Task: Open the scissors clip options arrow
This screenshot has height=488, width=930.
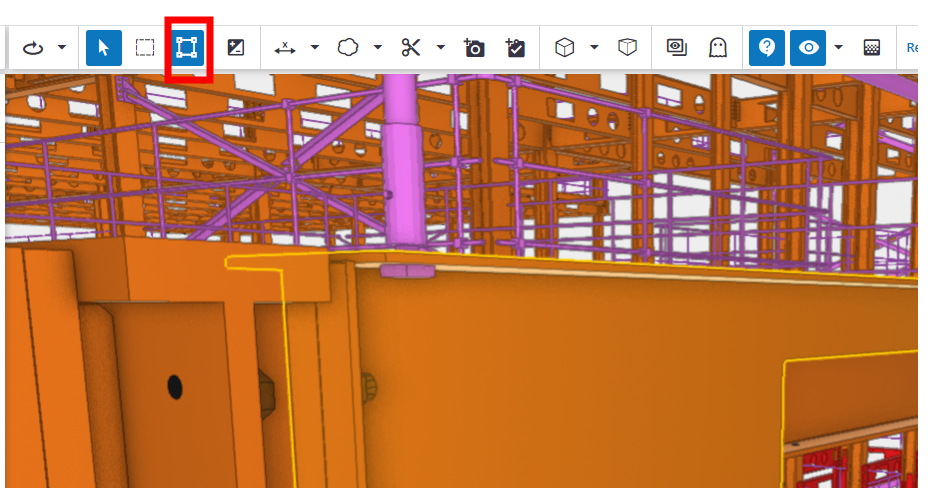Action: point(440,48)
